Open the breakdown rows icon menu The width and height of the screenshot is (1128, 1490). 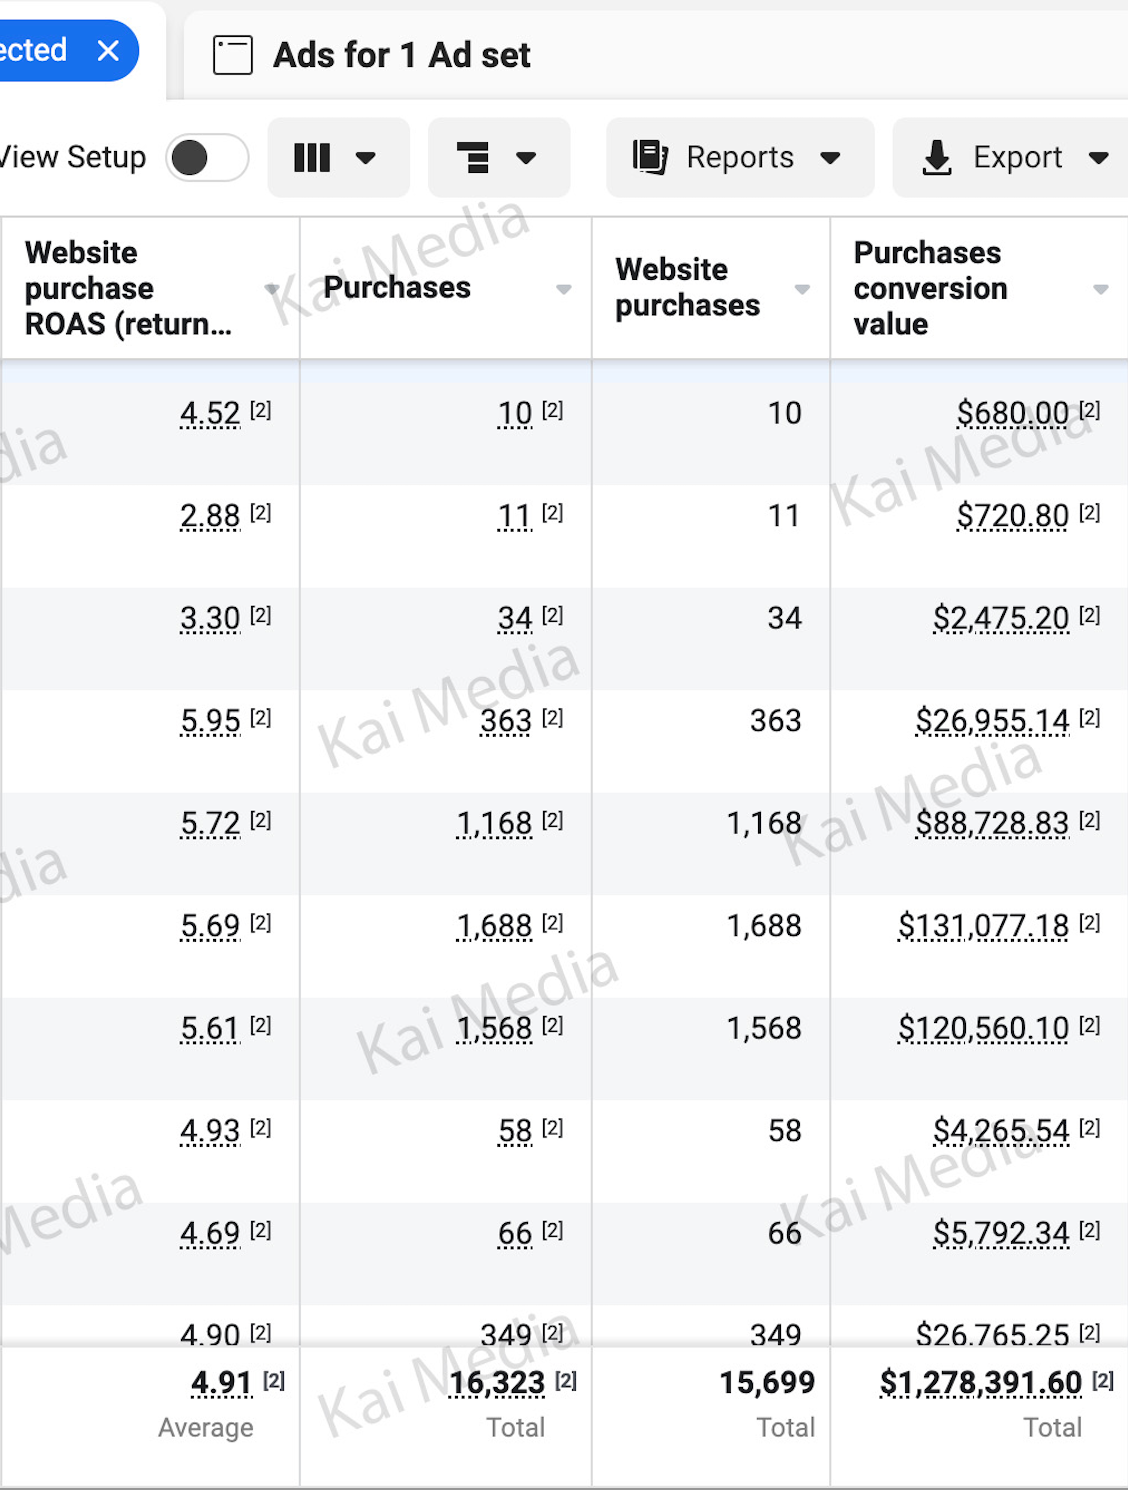tap(473, 158)
